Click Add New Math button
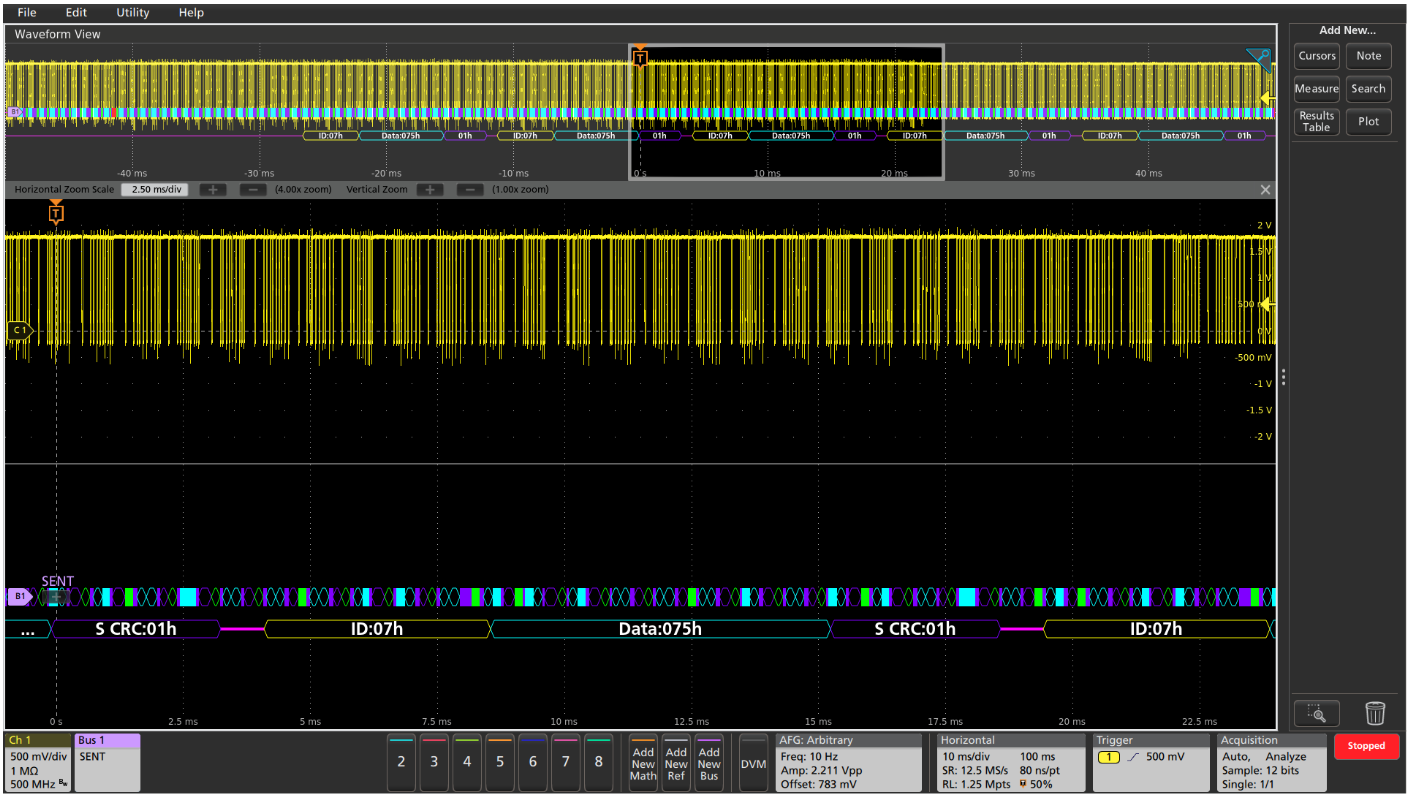Viewport: 1410px width, 796px height. pos(643,763)
